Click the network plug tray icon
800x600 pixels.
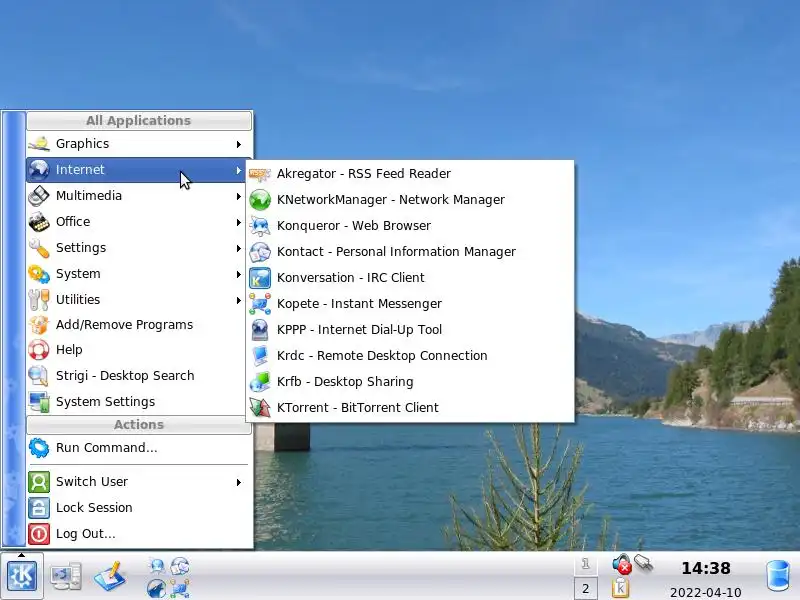[644, 564]
